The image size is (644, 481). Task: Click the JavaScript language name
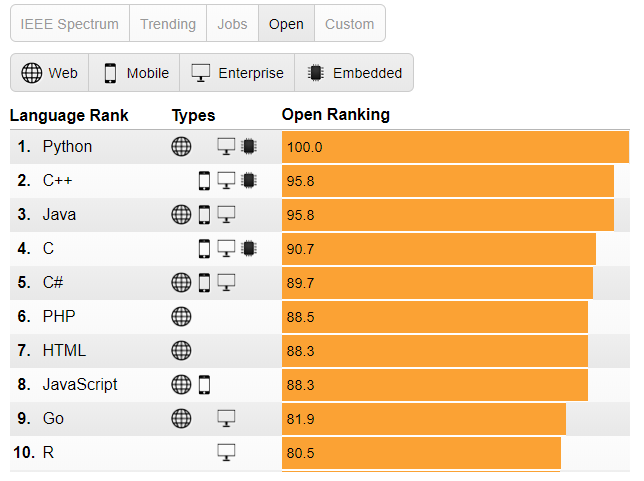click(x=80, y=385)
